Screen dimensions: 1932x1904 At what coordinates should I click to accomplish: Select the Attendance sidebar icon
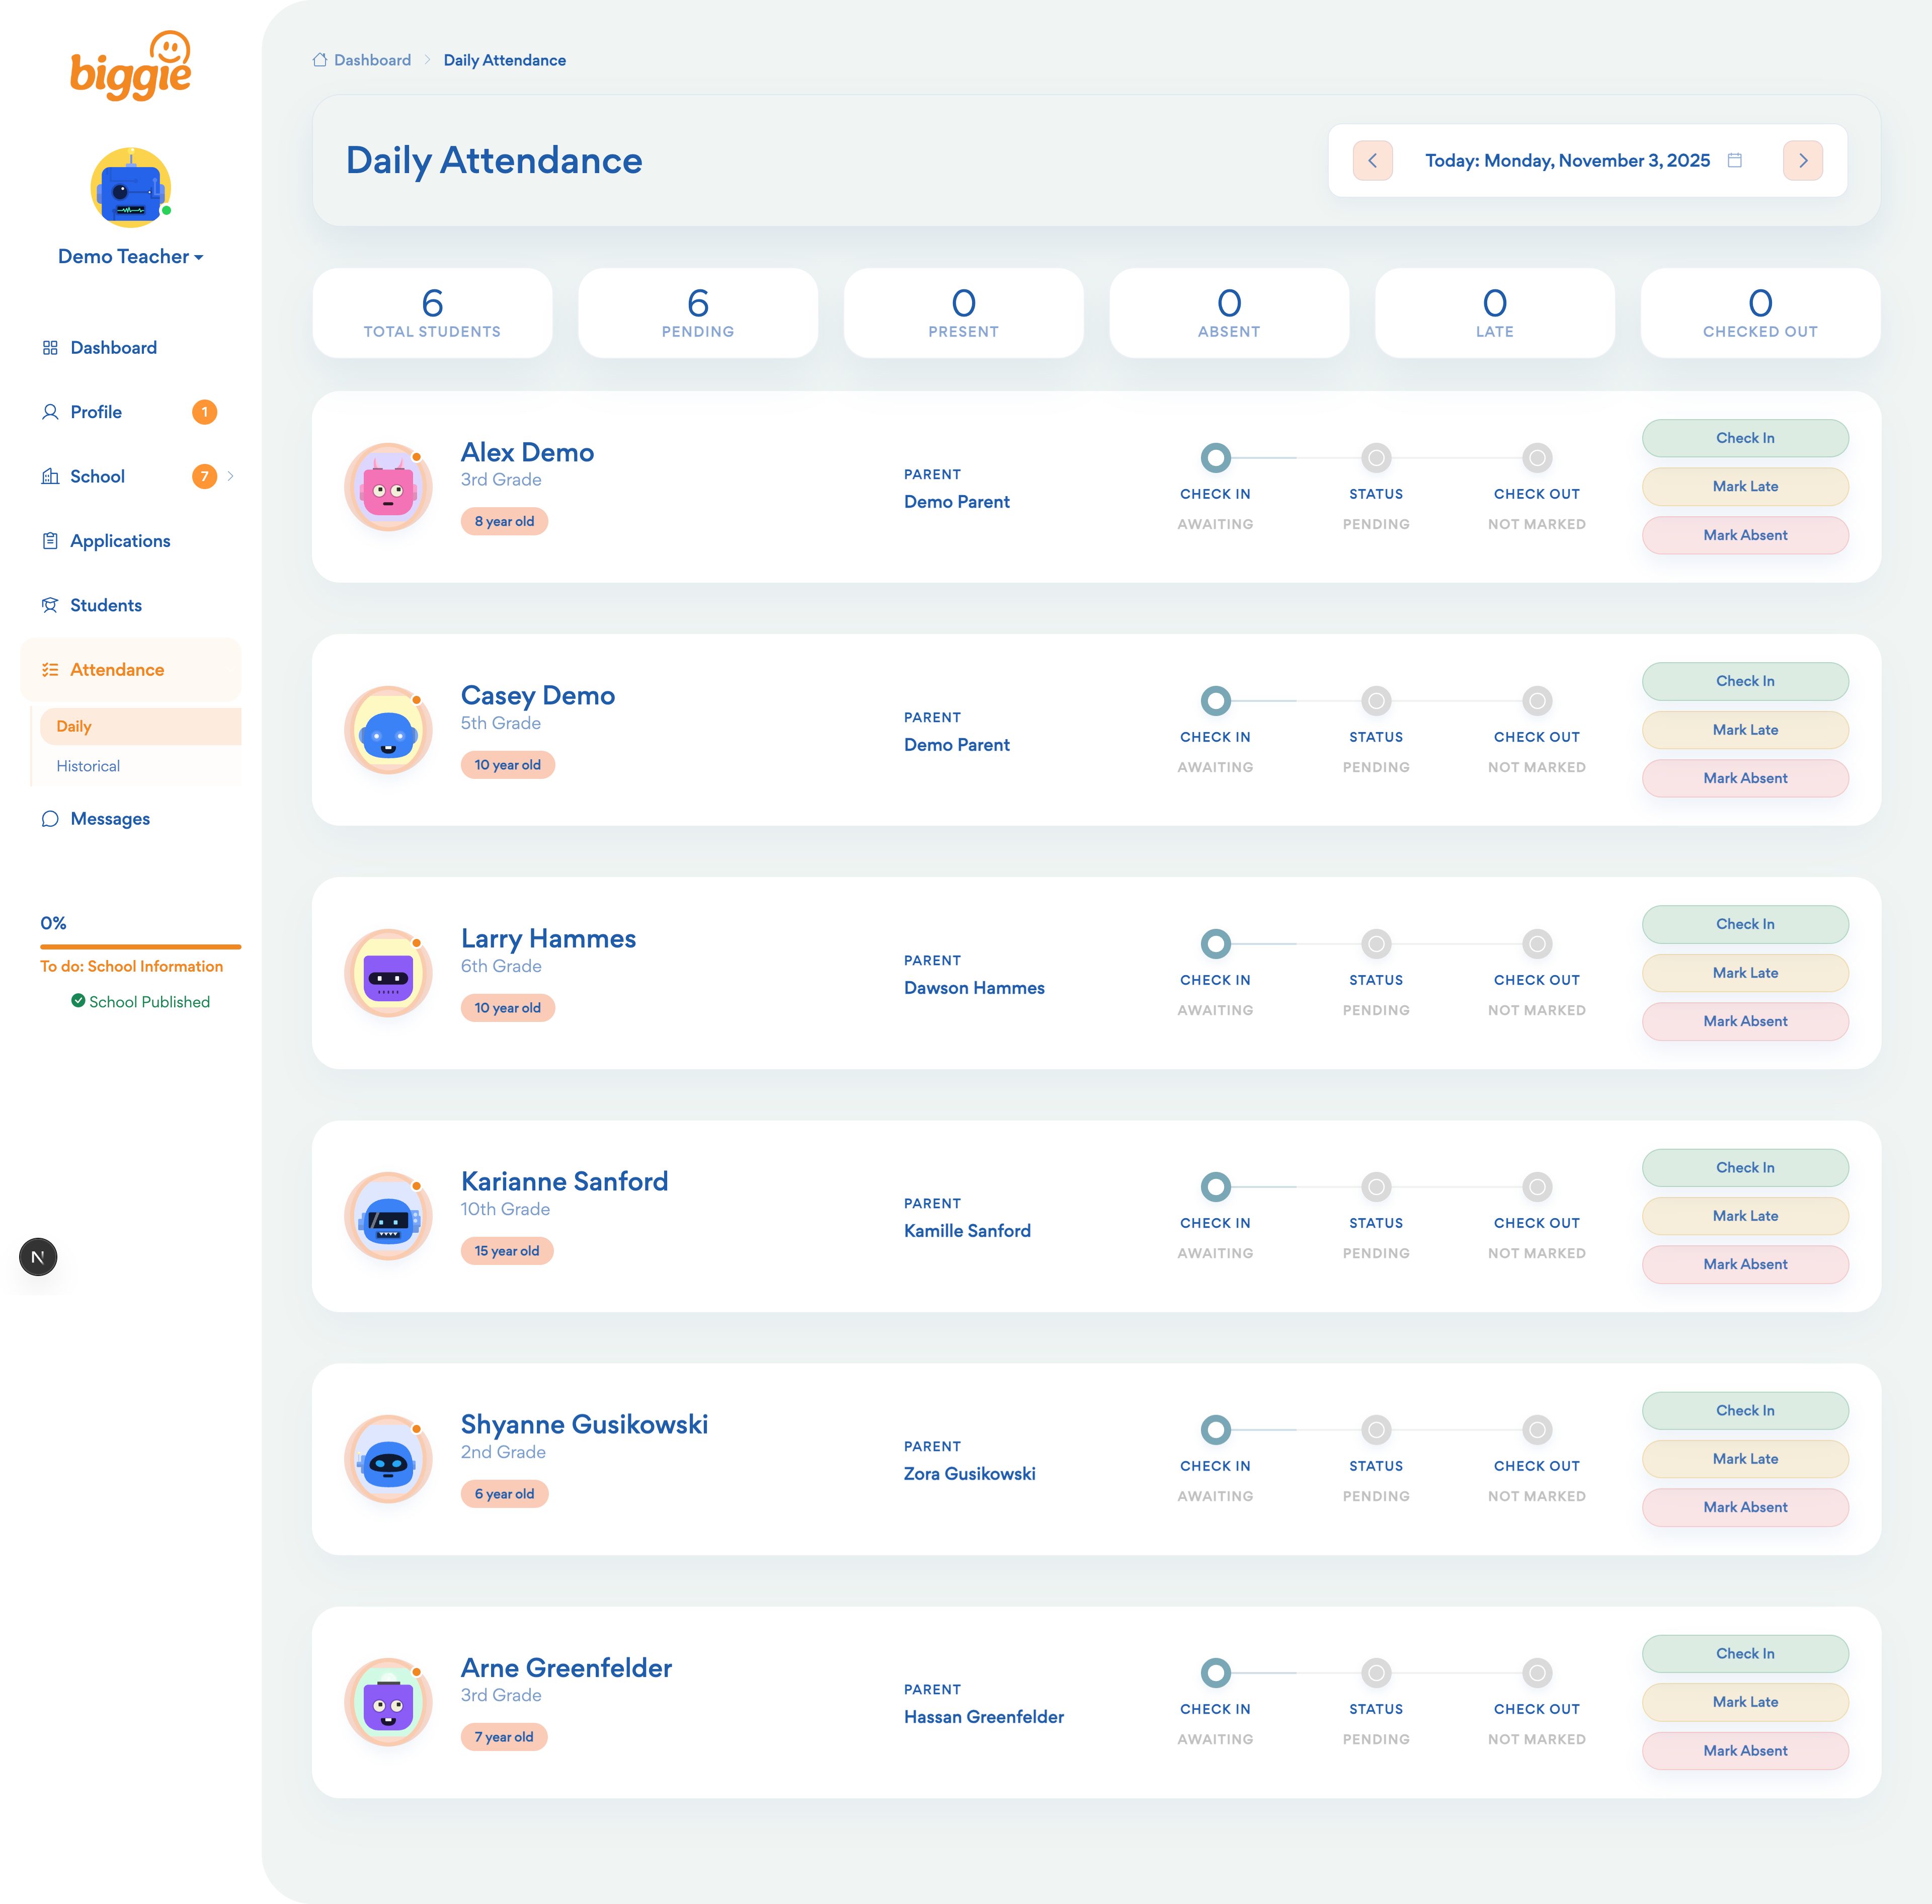(50, 669)
